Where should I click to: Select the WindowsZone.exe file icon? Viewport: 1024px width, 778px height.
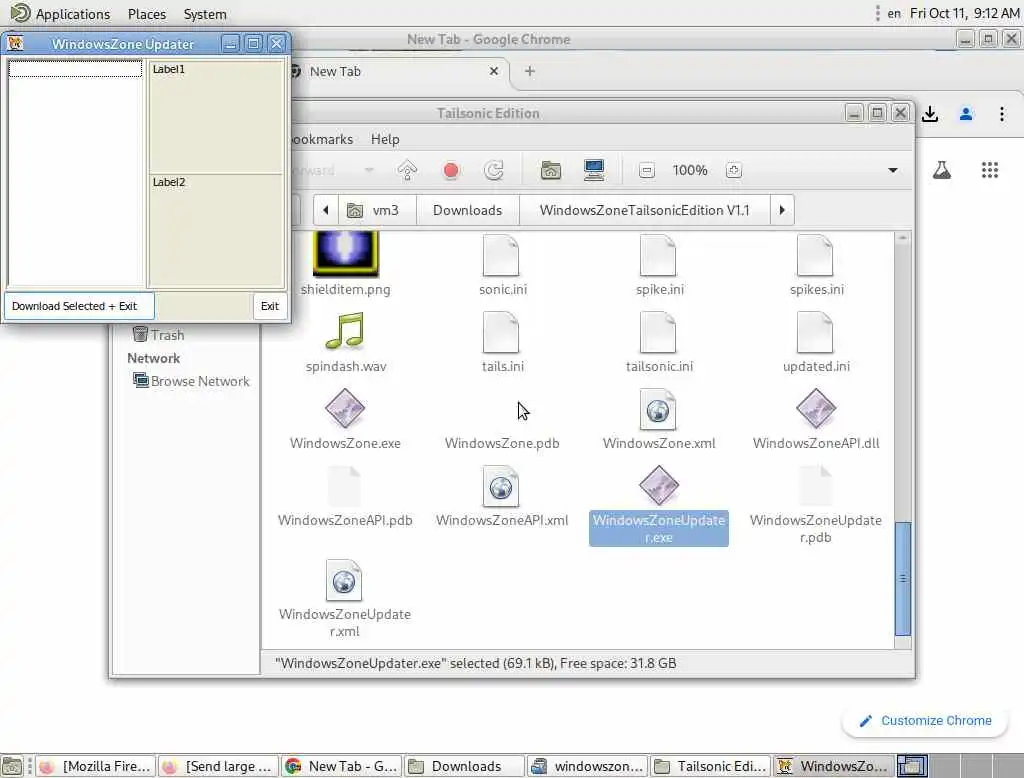345,409
